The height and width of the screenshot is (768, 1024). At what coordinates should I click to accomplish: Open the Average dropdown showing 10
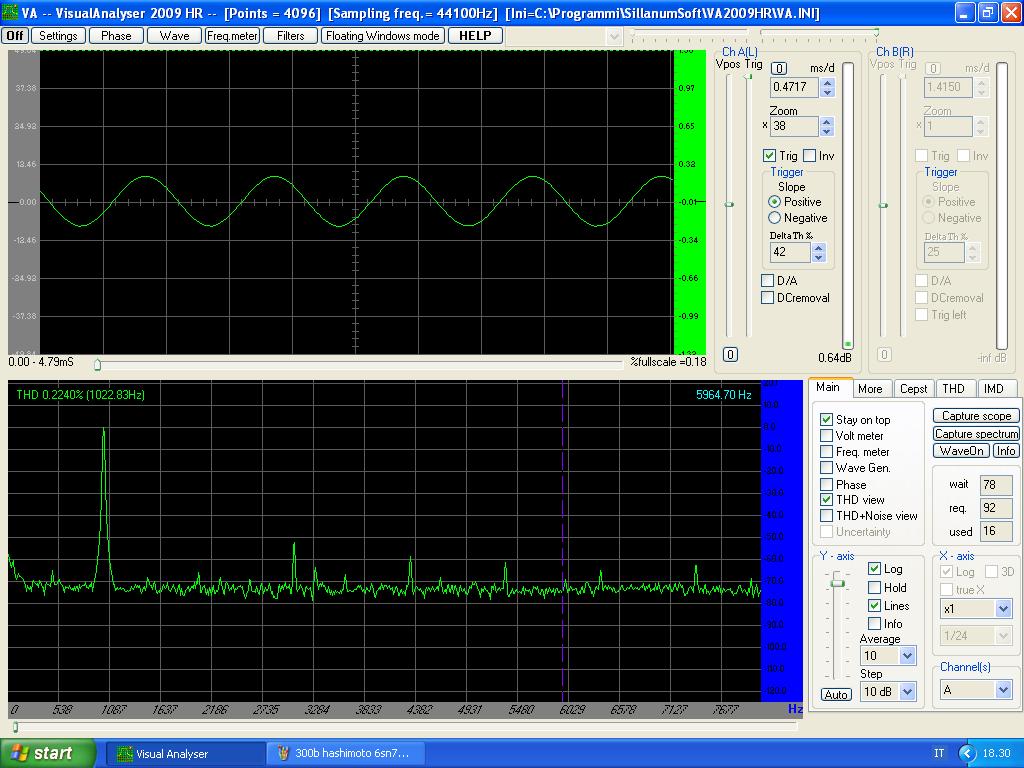(907, 656)
